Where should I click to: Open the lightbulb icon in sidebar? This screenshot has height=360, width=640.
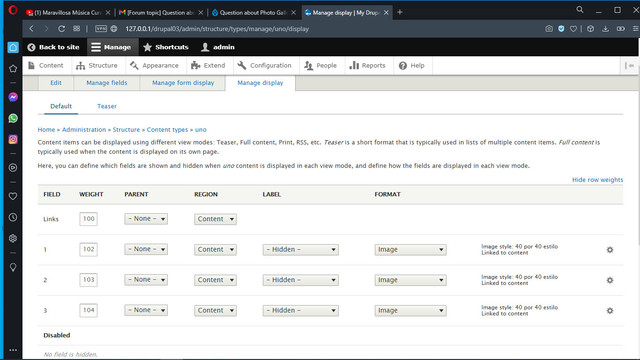point(13,267)
